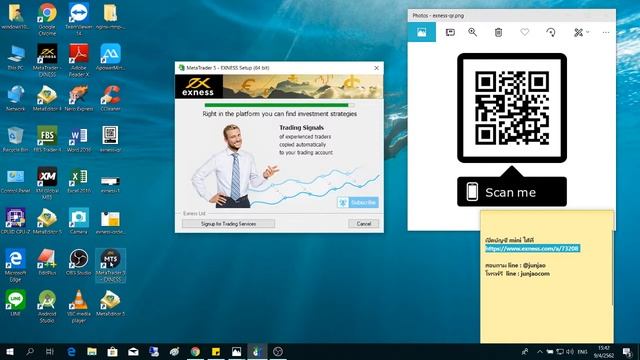The height and width of the screenshot is (360, 640).
Task: Mark photo as favorite with the heart icon
Action: pos(524,32)
